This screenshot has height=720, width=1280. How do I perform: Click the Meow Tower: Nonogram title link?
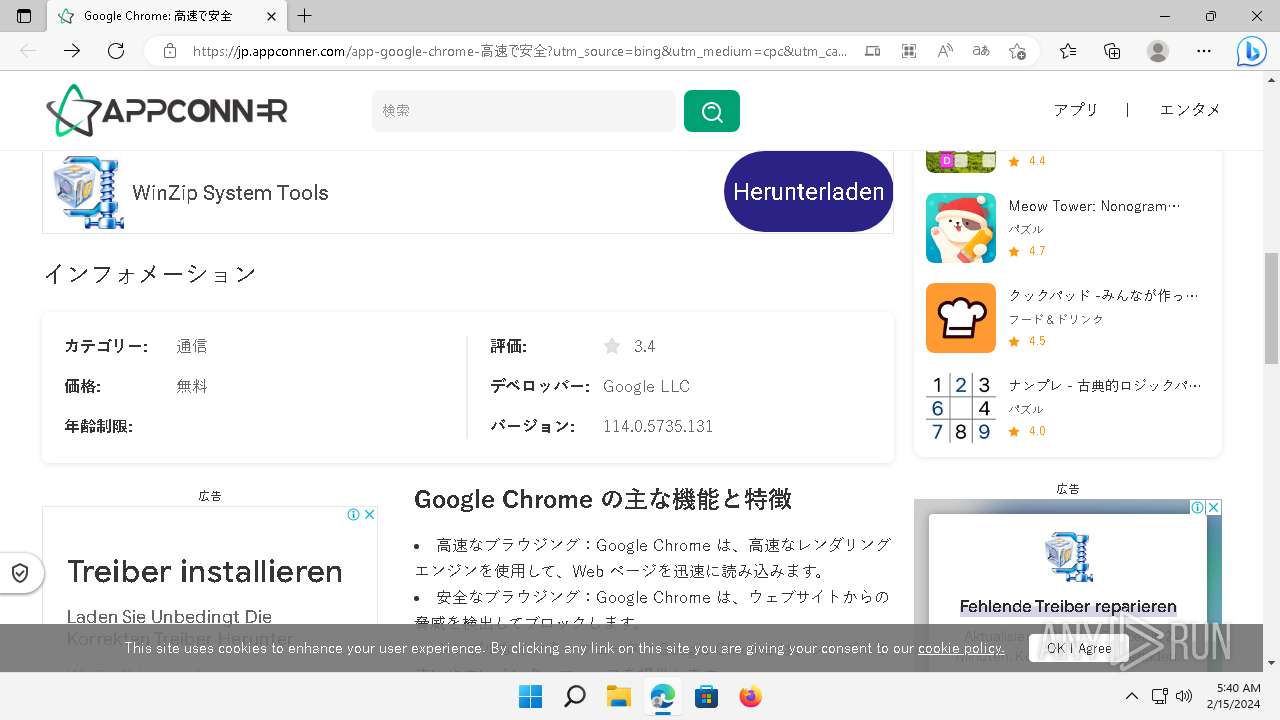[1094, 206]
